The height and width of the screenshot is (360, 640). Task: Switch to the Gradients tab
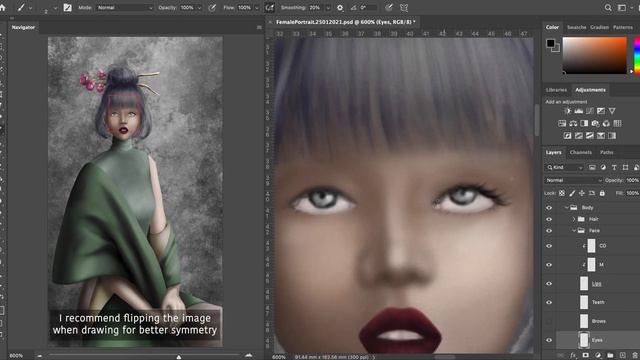click(x=599, y=27)
